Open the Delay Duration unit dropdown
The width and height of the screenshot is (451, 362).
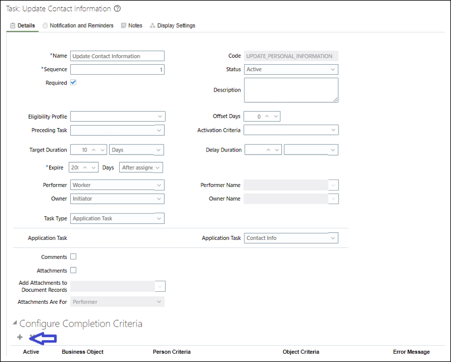pyautogui.click(x=311, y=150)
